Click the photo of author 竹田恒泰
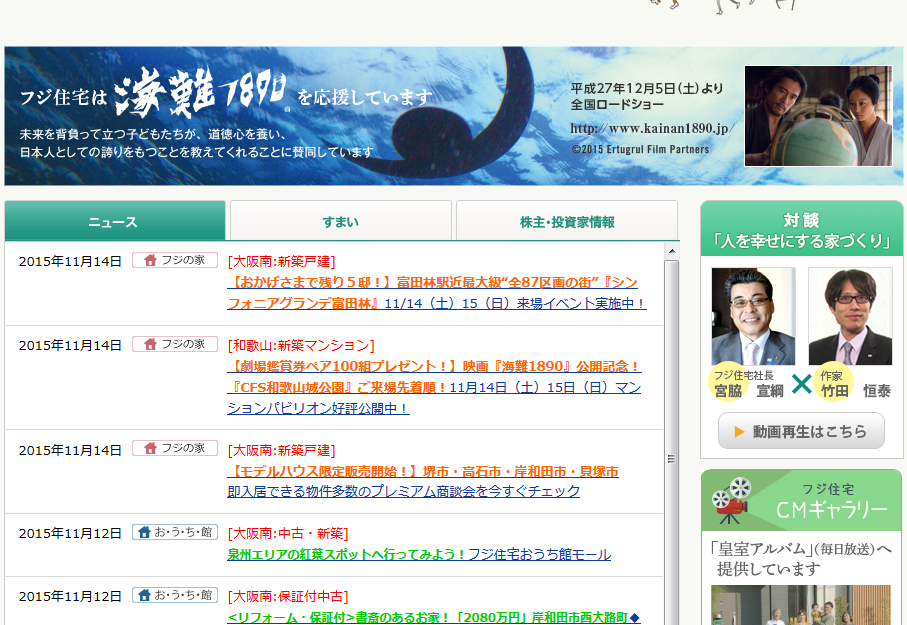The width and height of the screenshot is (907, 625). [850, 315]
